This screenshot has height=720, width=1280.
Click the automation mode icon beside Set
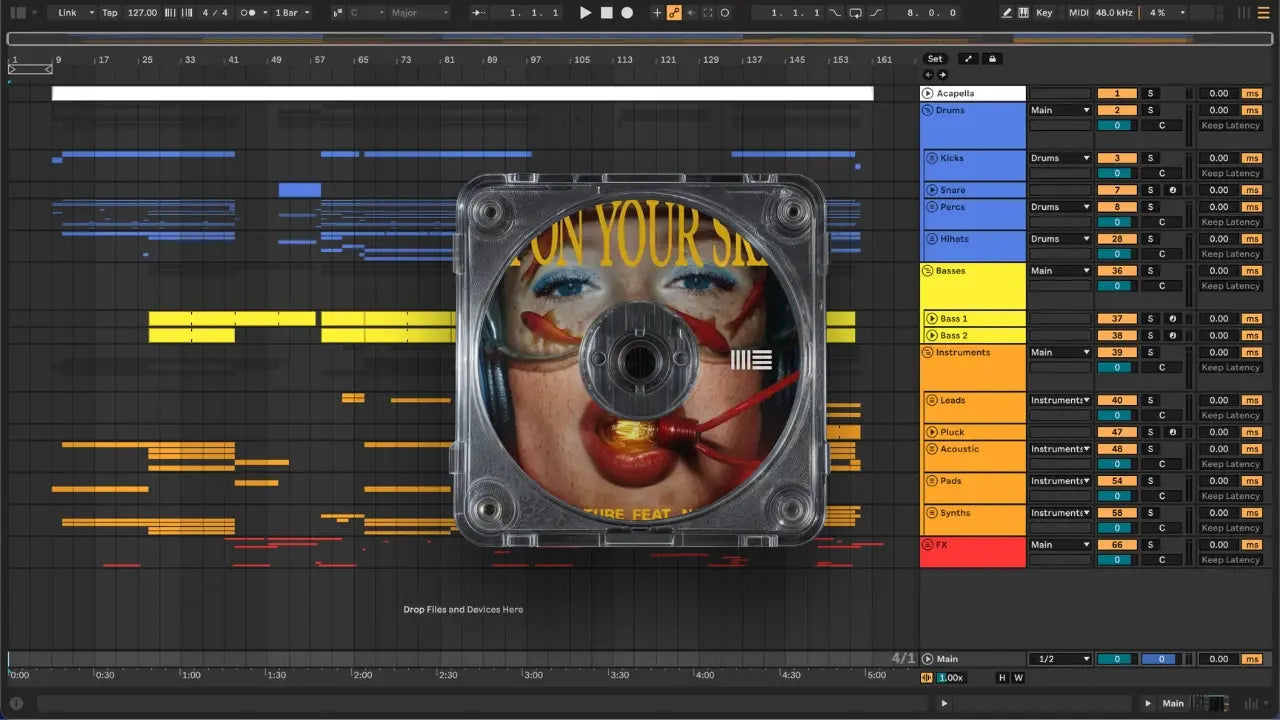click(x=968, y=59)
